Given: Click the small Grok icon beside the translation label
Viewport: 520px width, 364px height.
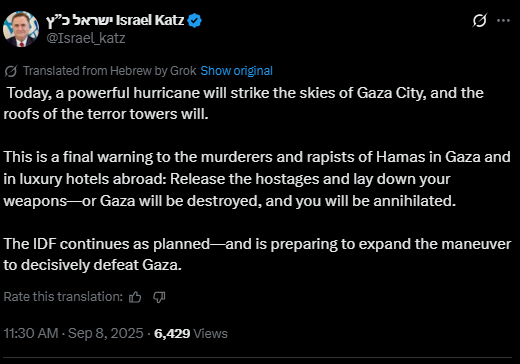Looking at the screenshot, I should point(11,71).
